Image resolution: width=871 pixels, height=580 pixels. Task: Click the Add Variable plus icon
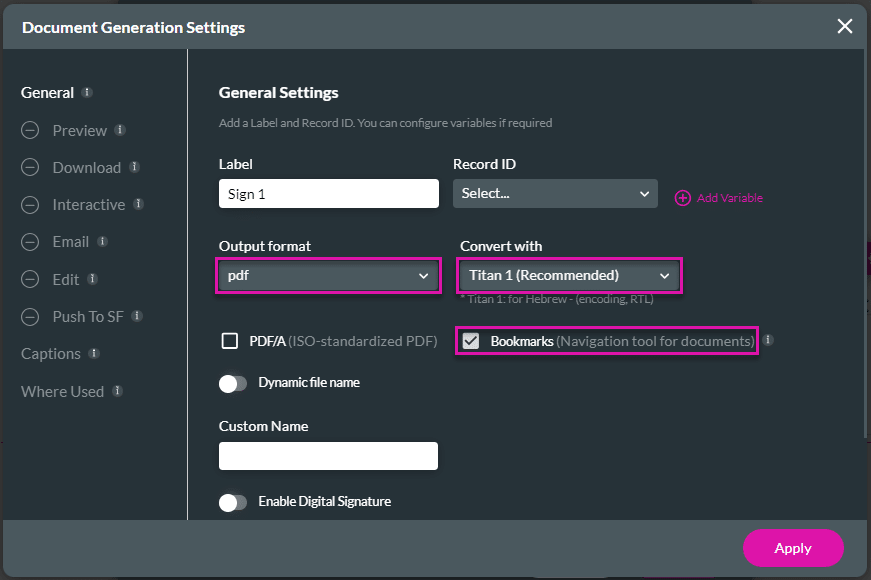tap(682, 198)
